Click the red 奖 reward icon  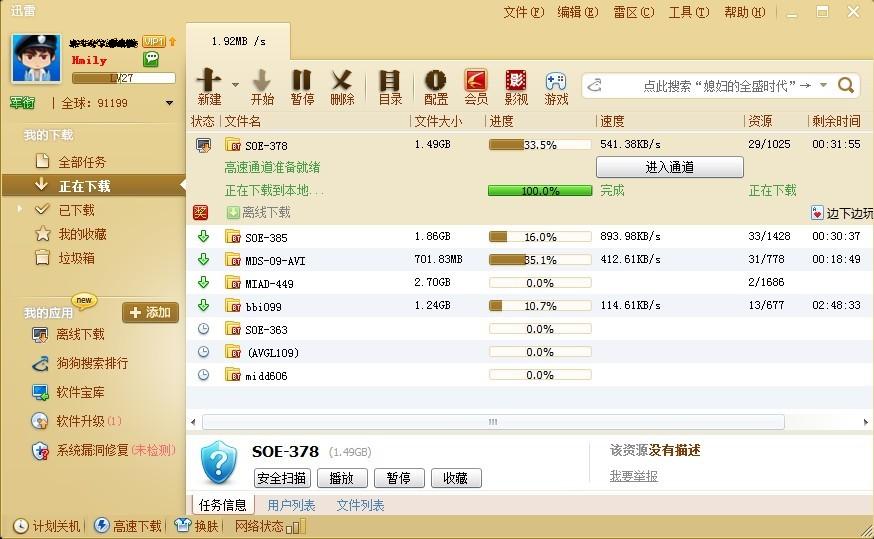click(200, 212)
